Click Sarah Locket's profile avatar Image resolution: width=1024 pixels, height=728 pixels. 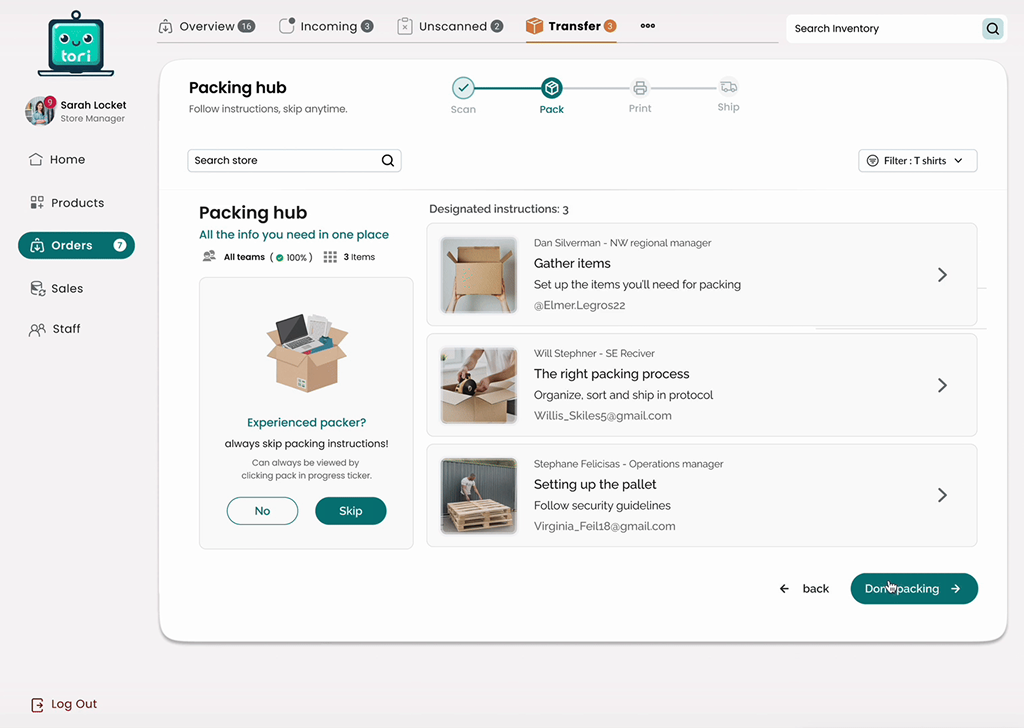tap(40, 111)
